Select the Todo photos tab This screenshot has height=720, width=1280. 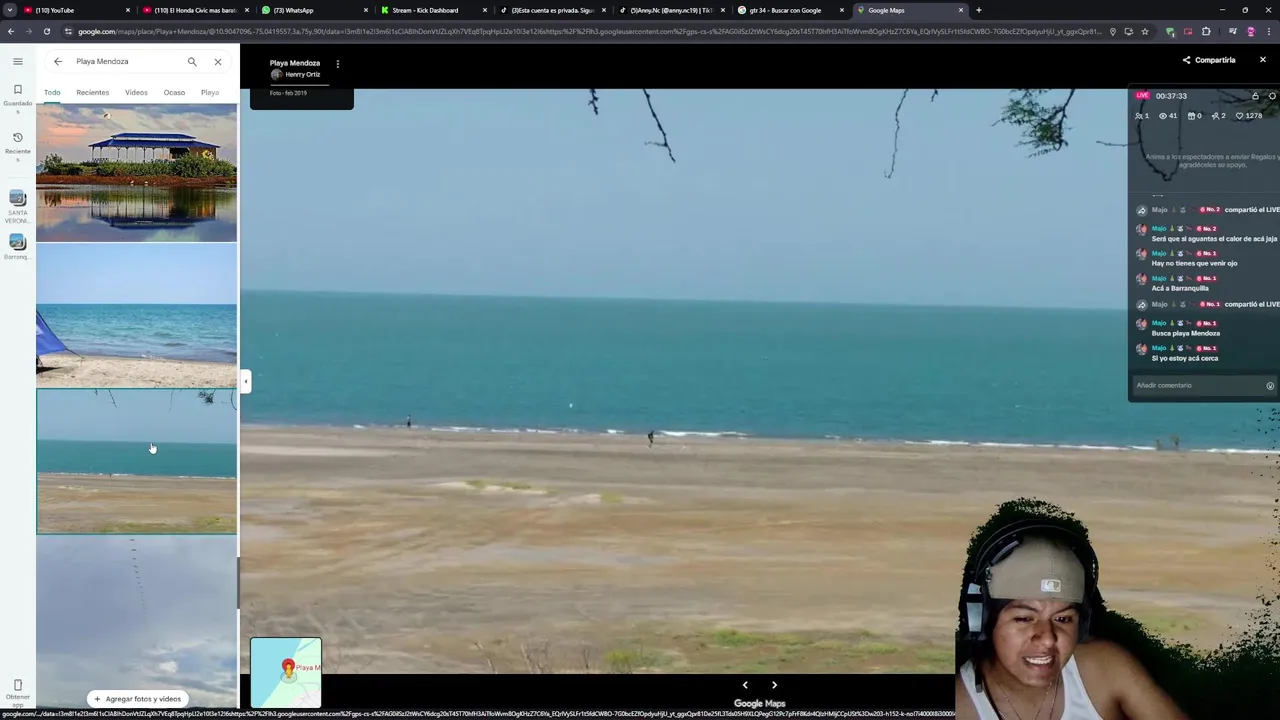[52, 93]
